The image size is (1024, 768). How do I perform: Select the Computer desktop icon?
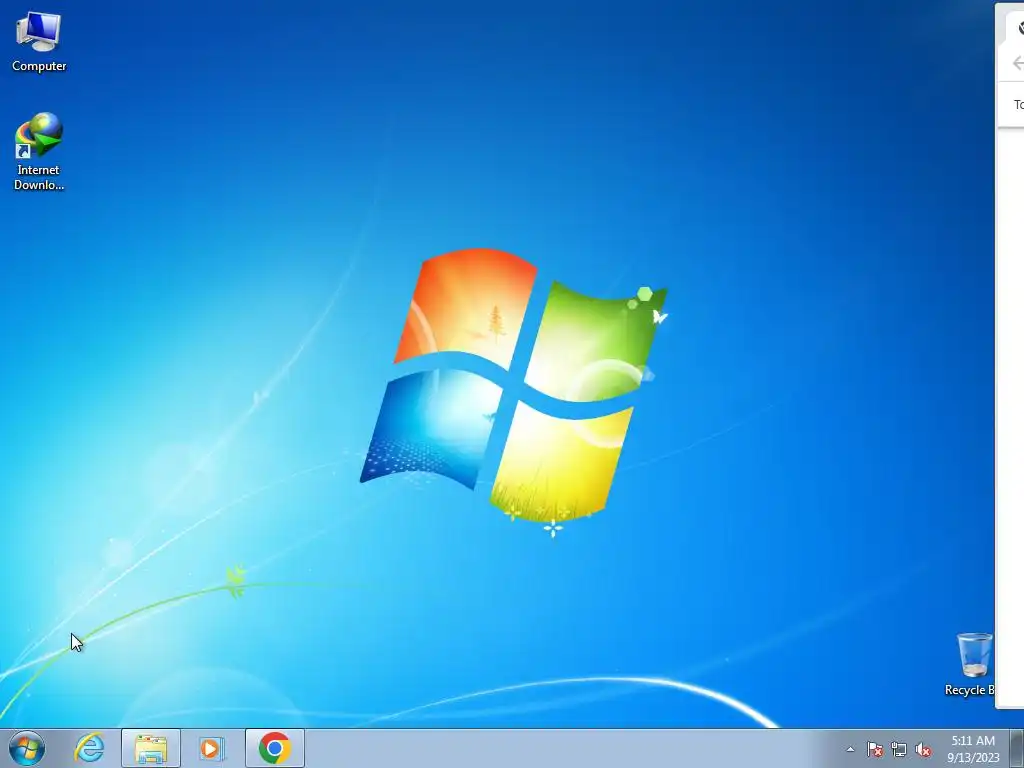[x=39, y=42]
